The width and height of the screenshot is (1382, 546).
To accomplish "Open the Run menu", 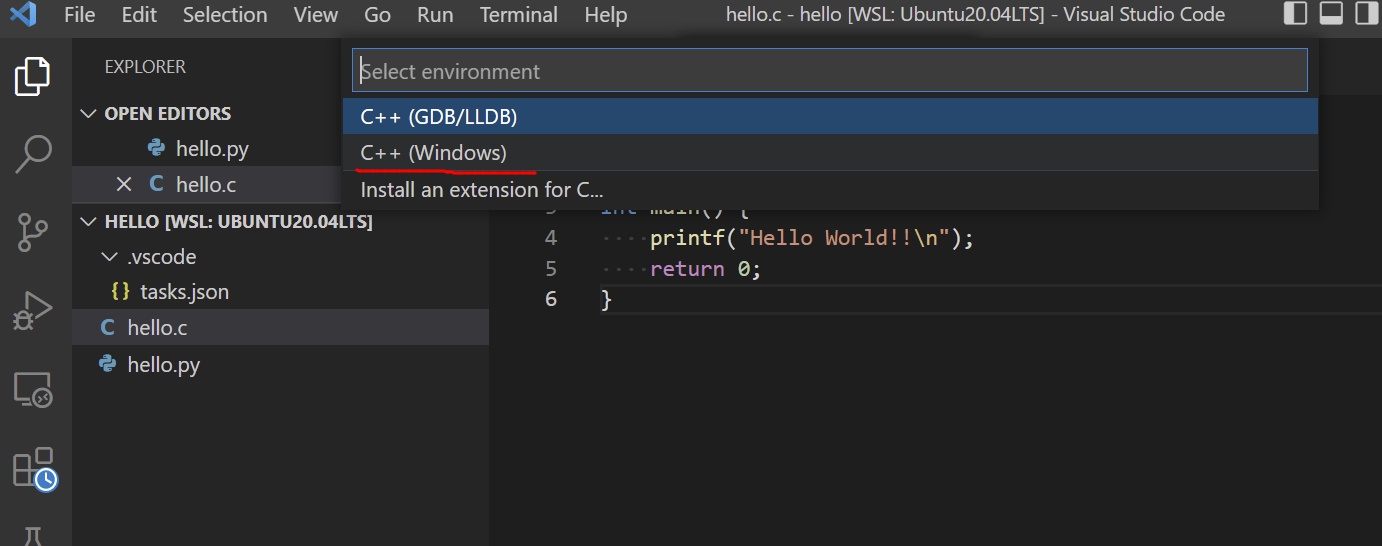I will 435,15.
